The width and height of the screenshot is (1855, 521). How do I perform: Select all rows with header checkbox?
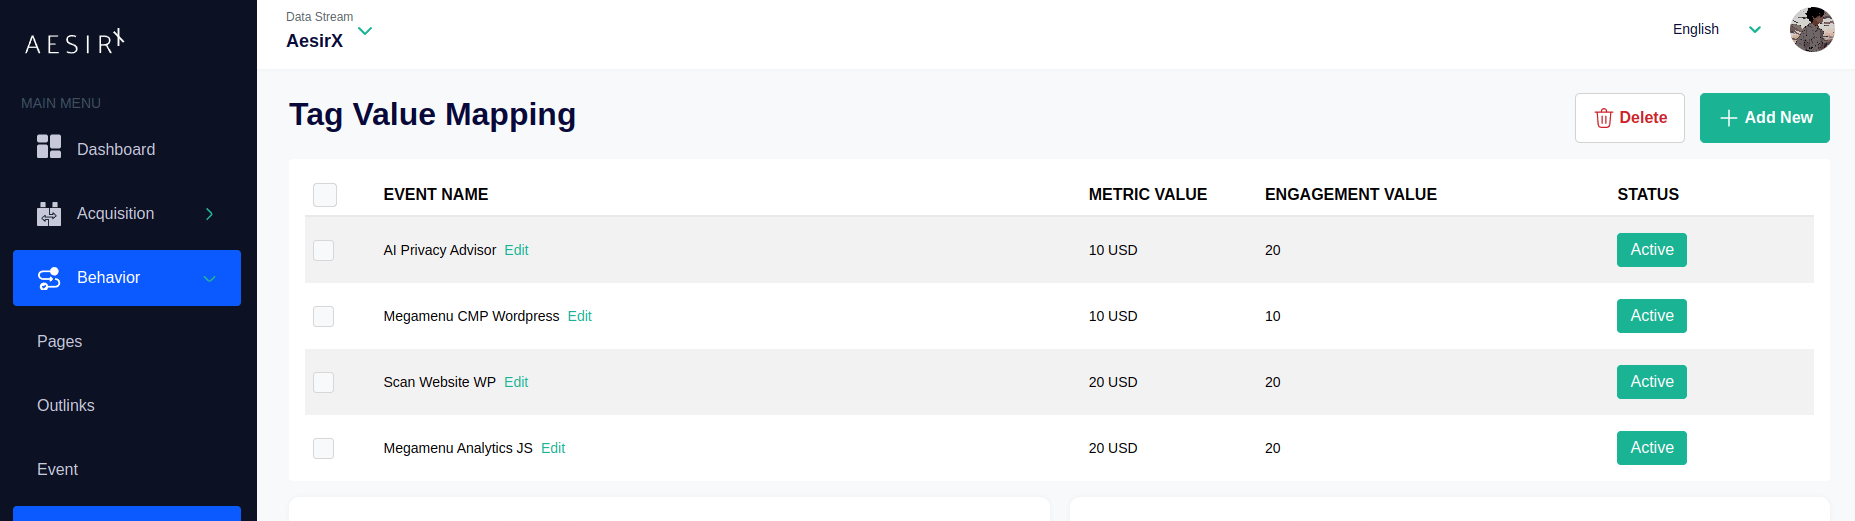[325, 195]
